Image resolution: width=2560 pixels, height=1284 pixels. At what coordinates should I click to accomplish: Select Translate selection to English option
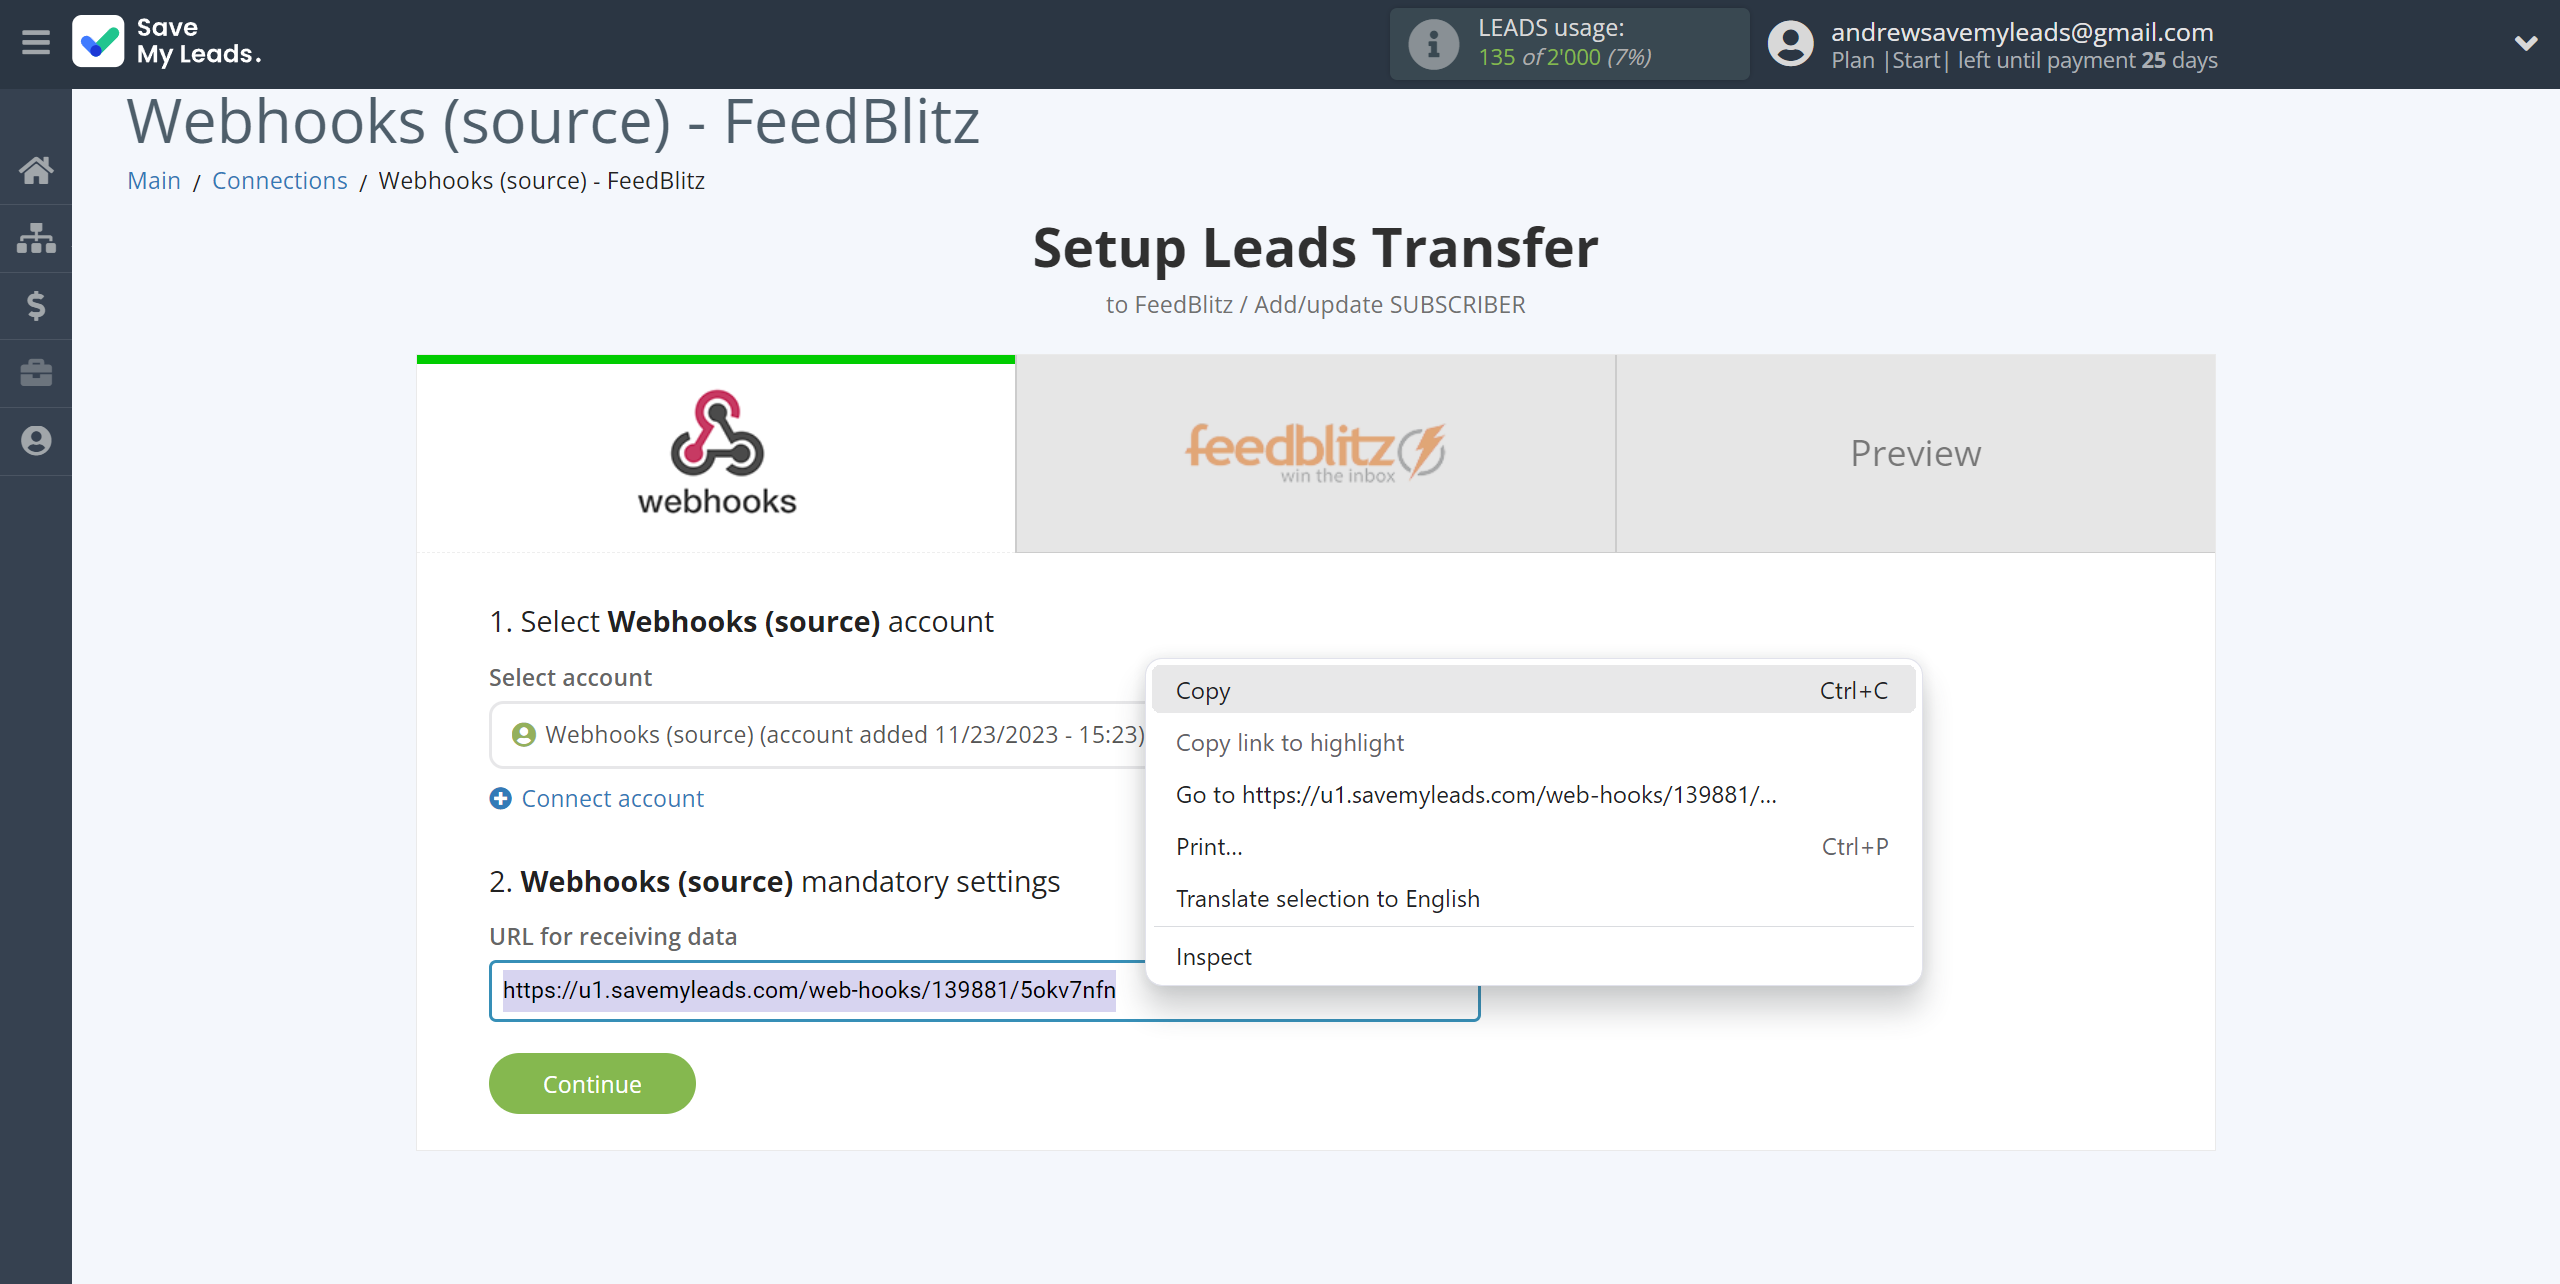point(1327,897)
